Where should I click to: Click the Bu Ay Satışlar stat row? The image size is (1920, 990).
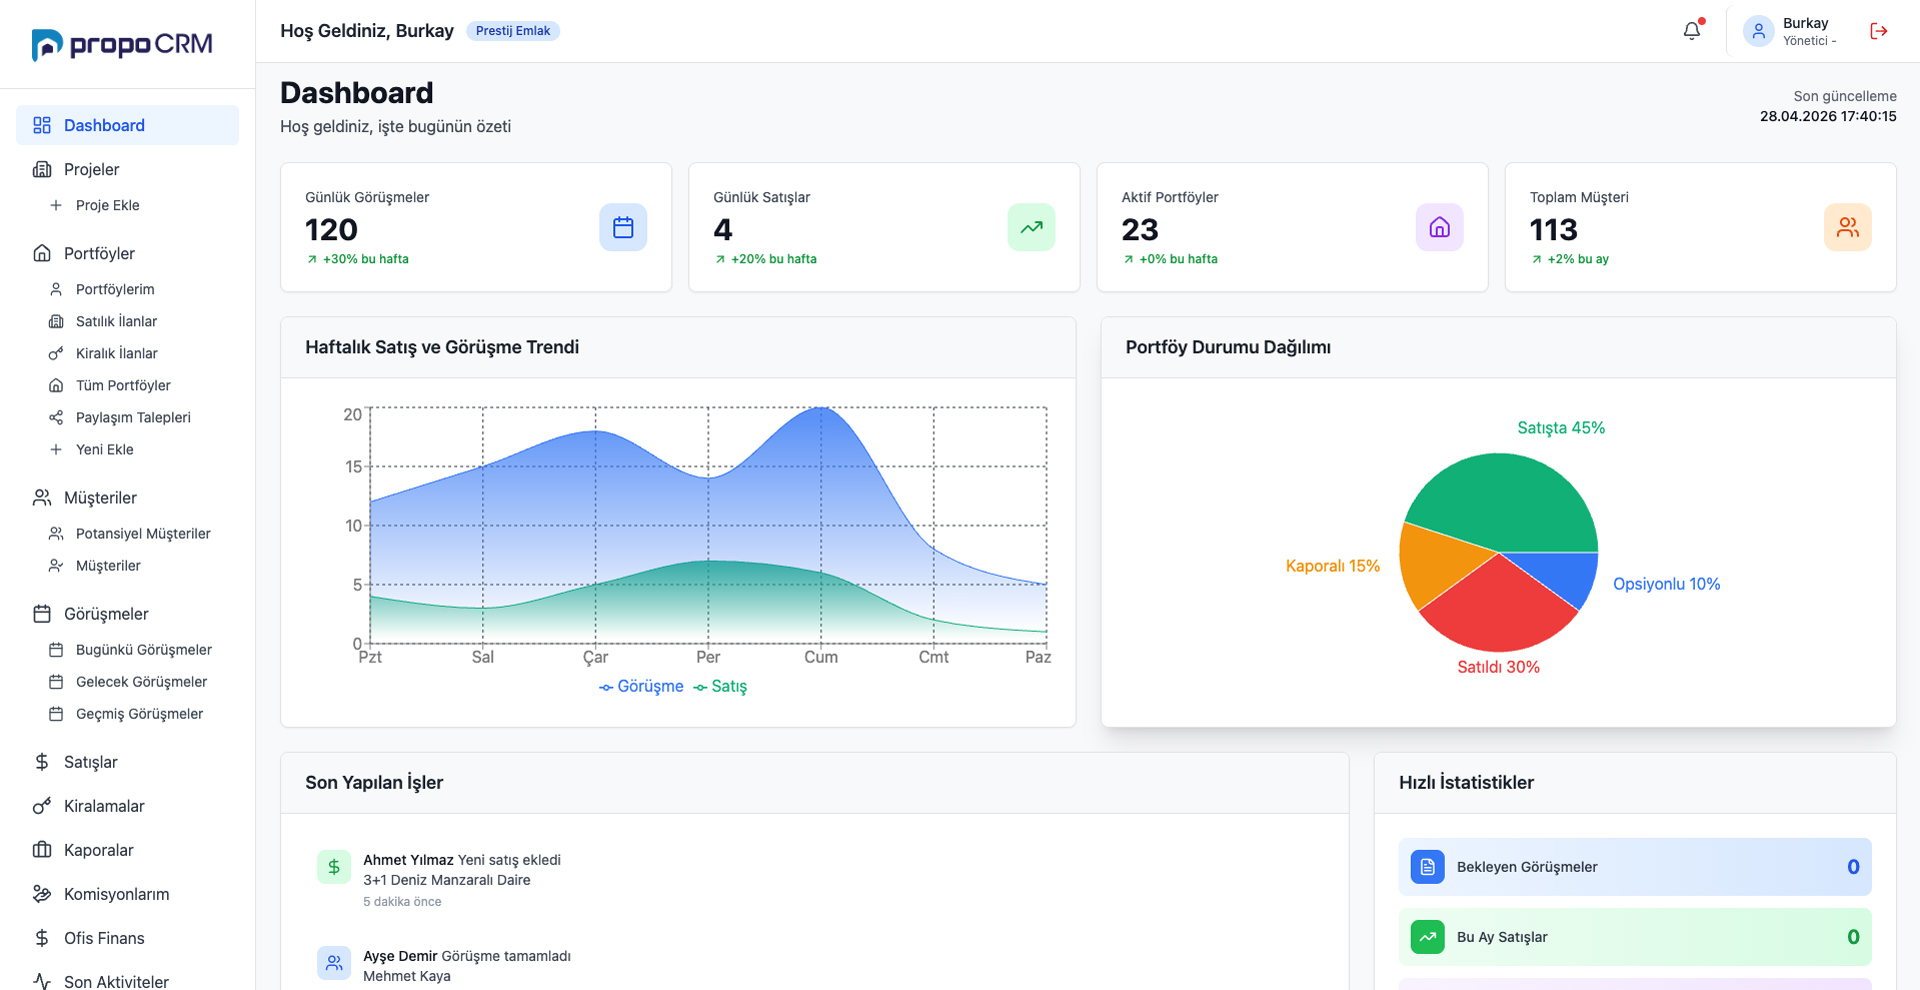click(x=1635, y=937)
